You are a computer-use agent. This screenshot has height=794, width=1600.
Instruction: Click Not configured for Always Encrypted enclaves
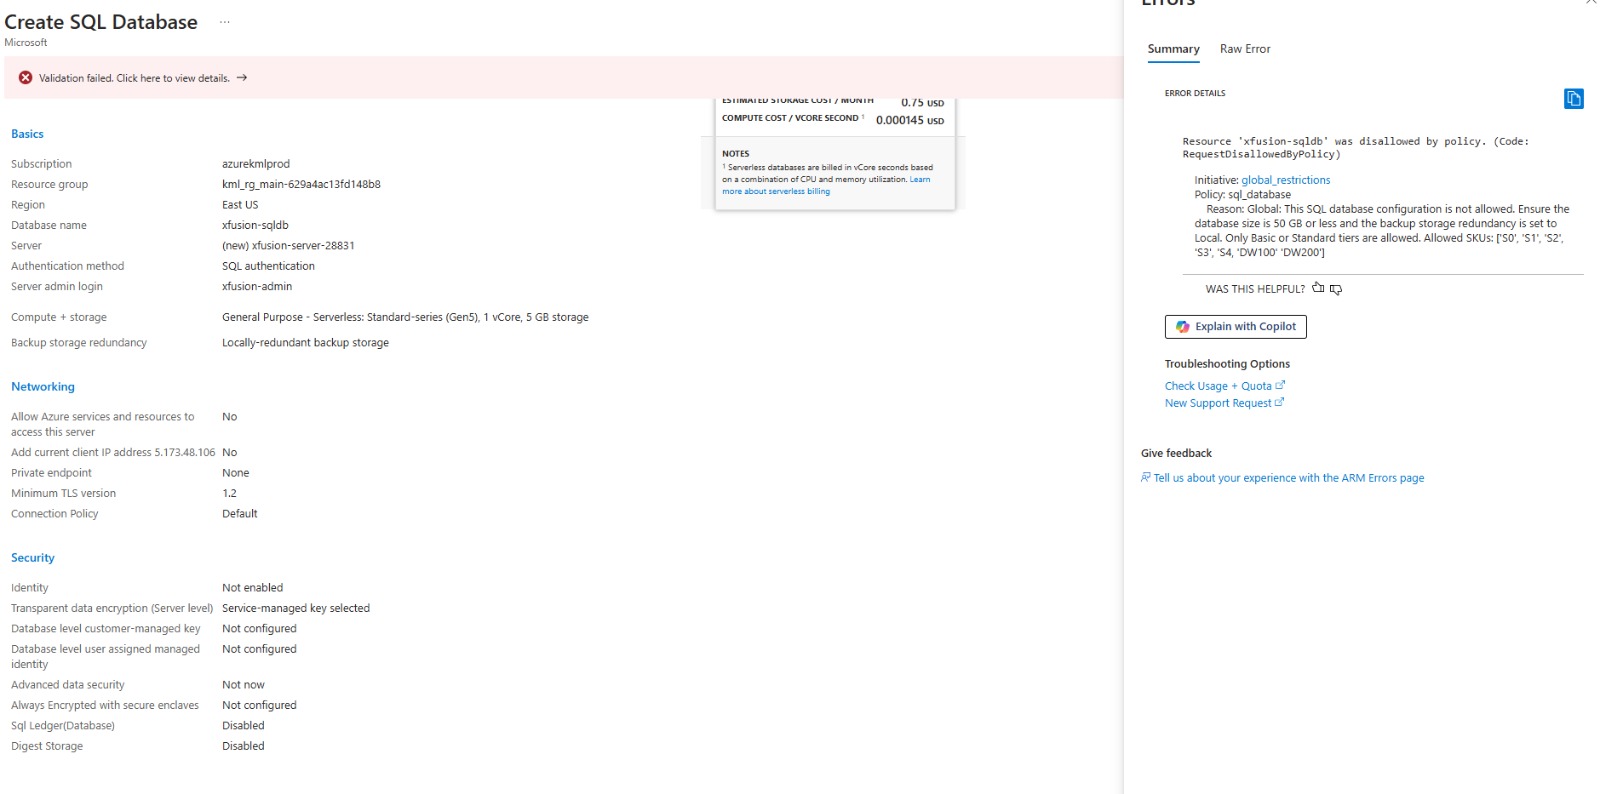259,705
